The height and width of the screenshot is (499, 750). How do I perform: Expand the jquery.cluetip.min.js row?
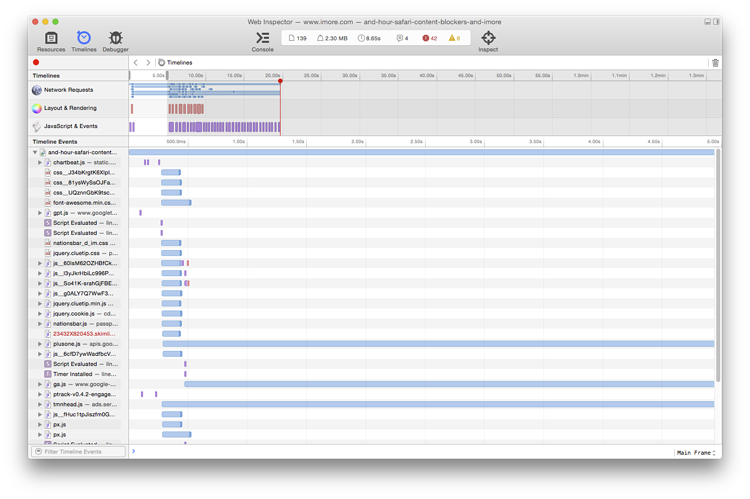[x=40, y=304]
